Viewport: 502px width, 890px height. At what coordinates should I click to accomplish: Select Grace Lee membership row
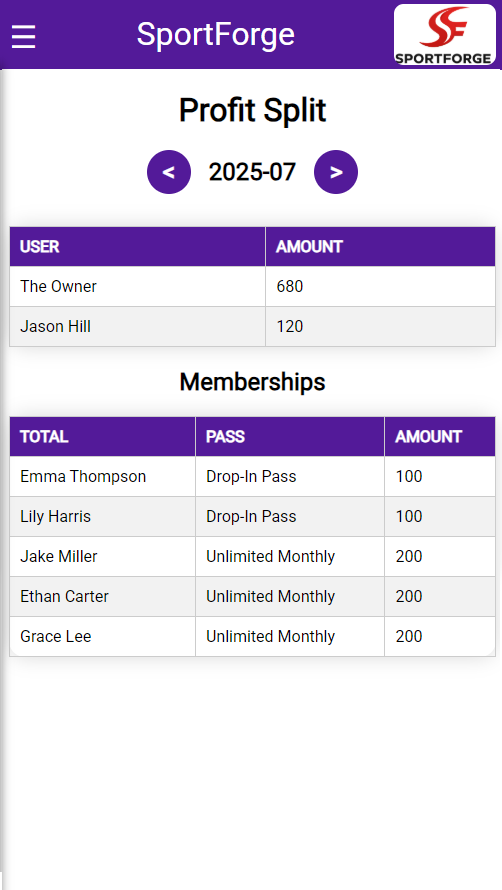click(252, 636)
